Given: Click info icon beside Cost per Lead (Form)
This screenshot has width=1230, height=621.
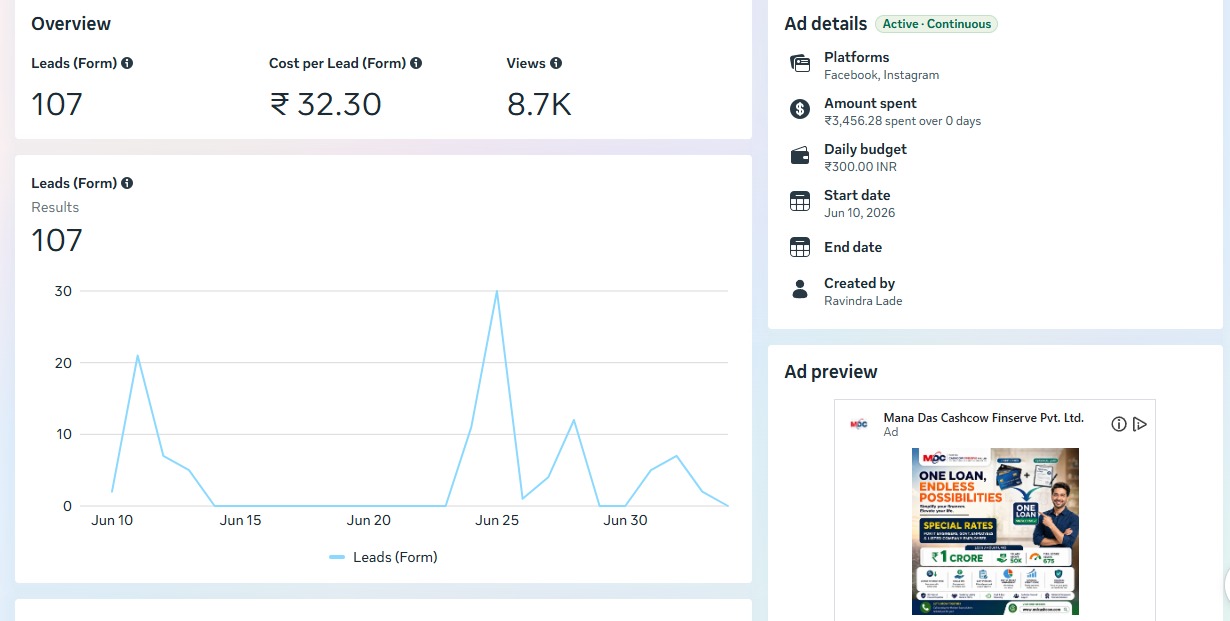Looking at the screenshot, I should coord(416,63).
